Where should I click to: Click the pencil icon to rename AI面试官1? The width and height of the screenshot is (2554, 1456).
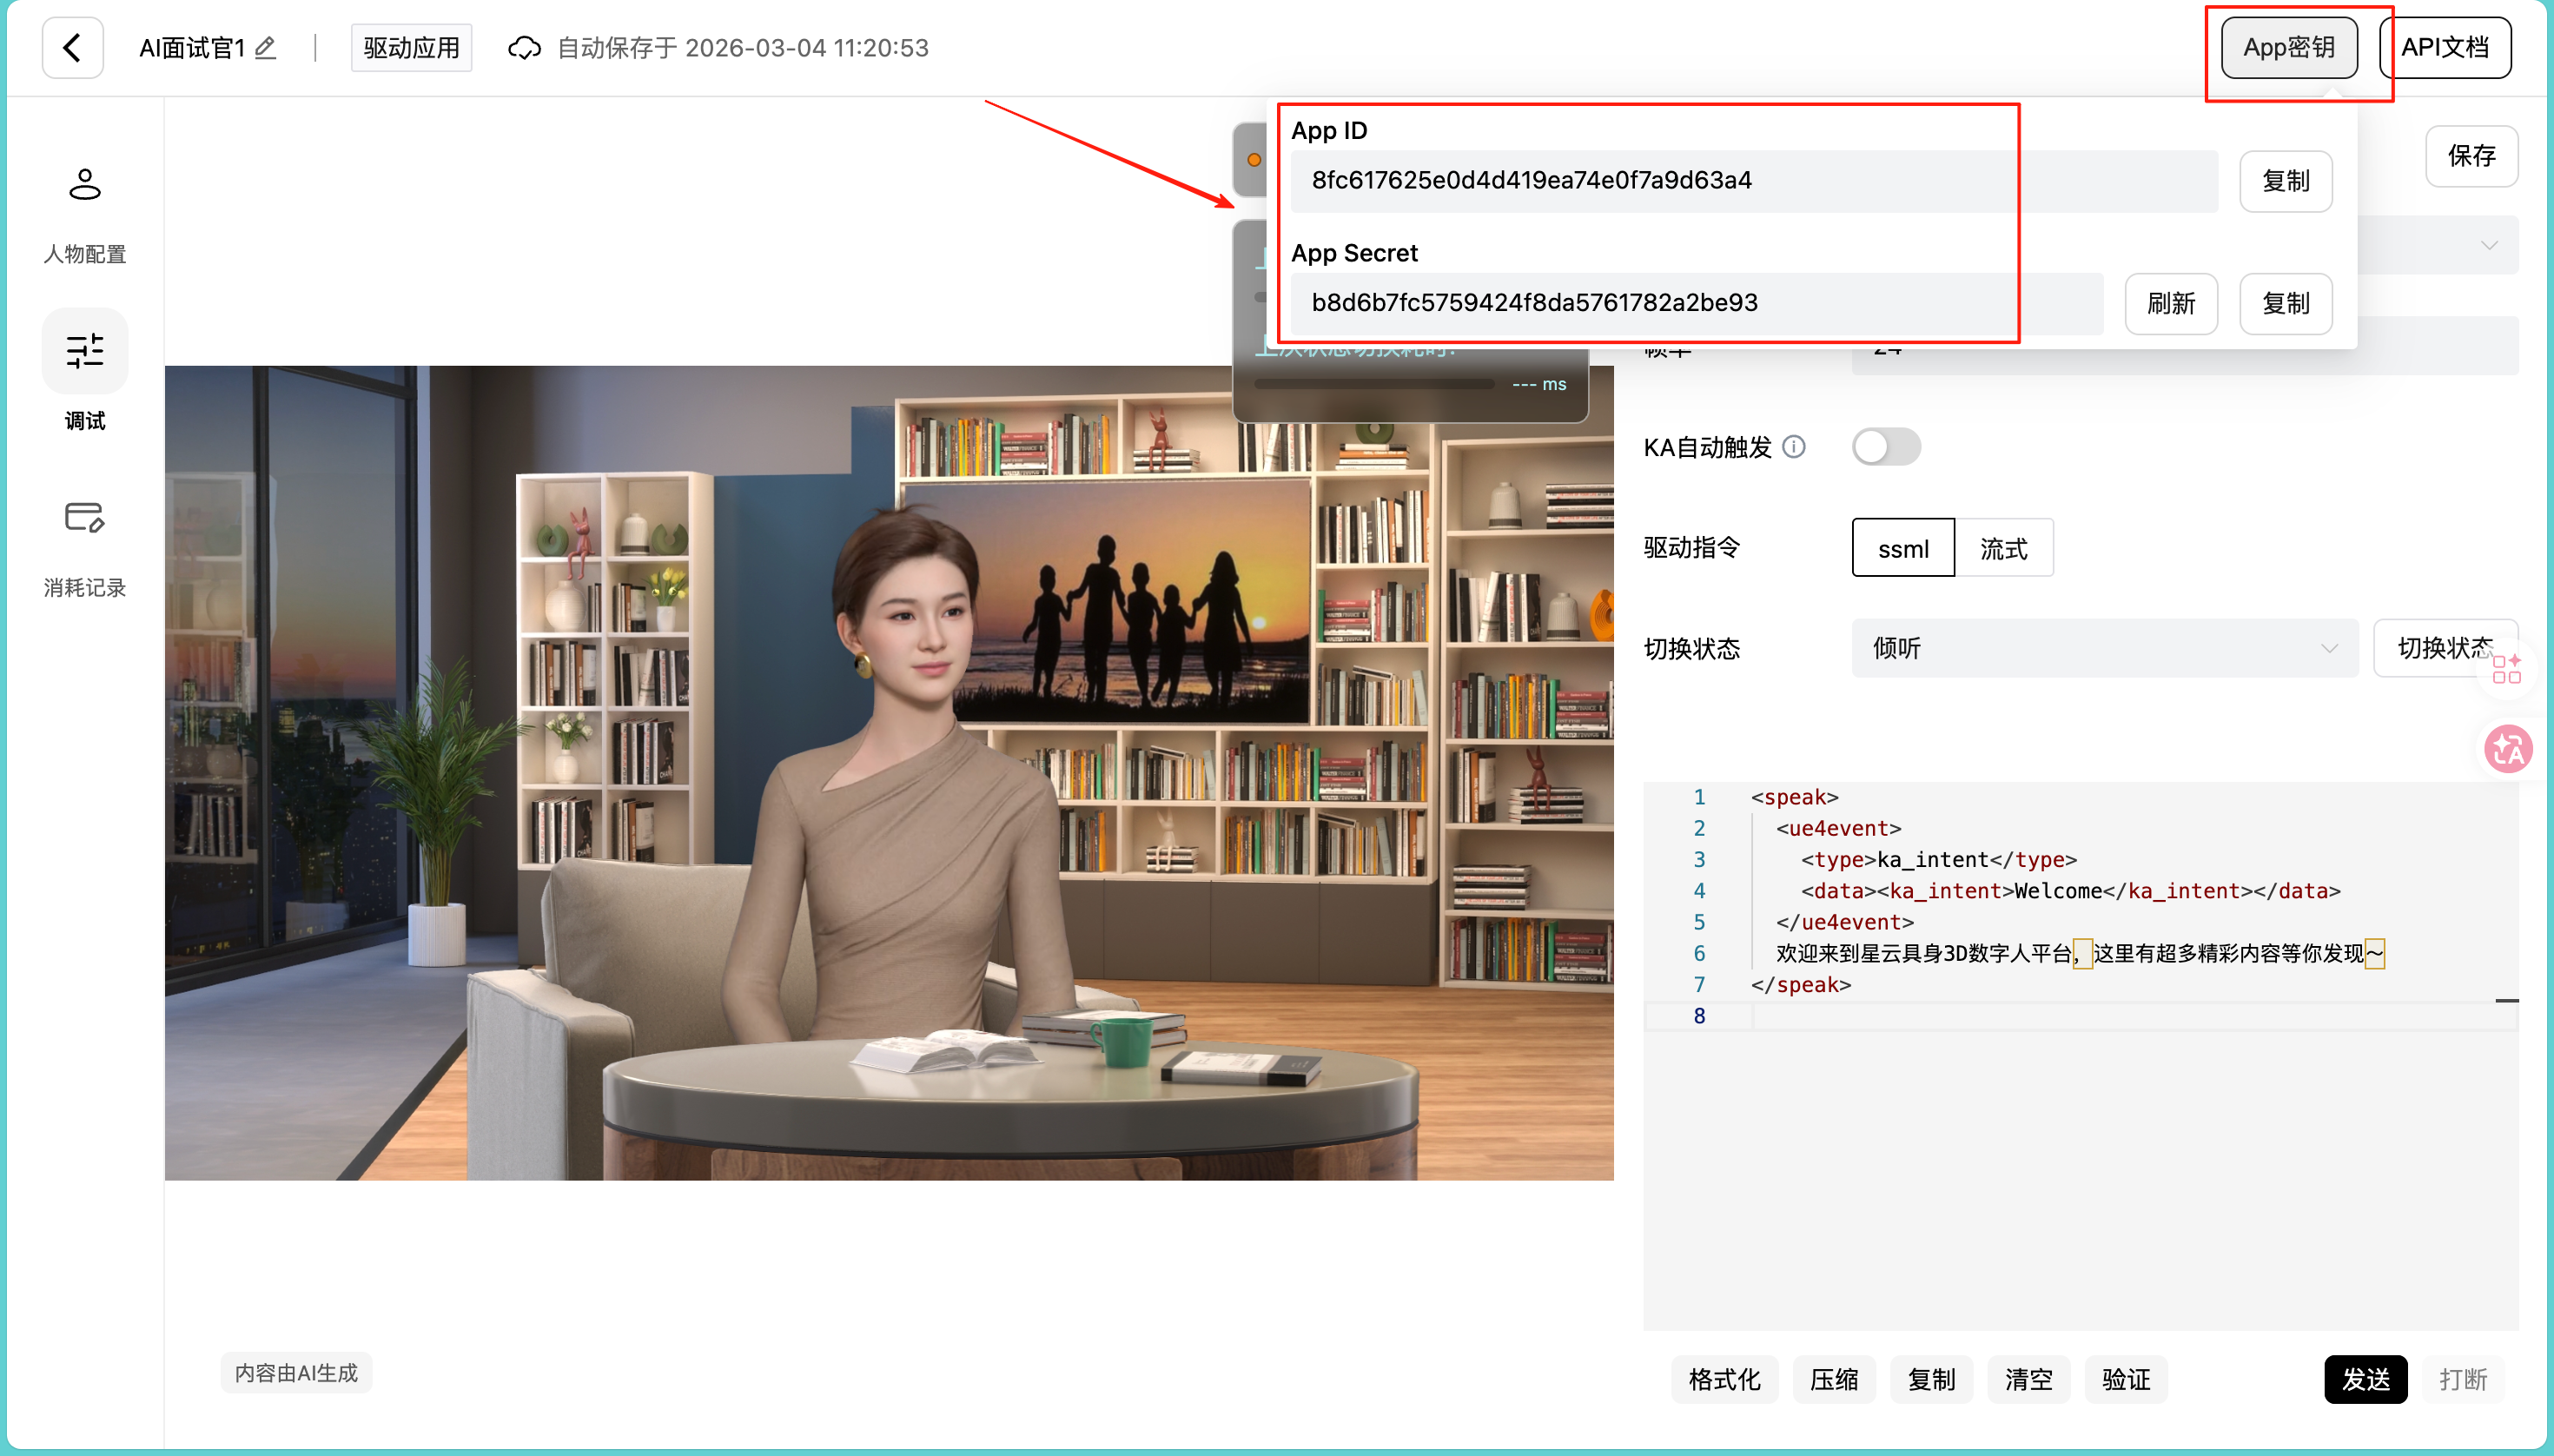[x=265, y=48]
